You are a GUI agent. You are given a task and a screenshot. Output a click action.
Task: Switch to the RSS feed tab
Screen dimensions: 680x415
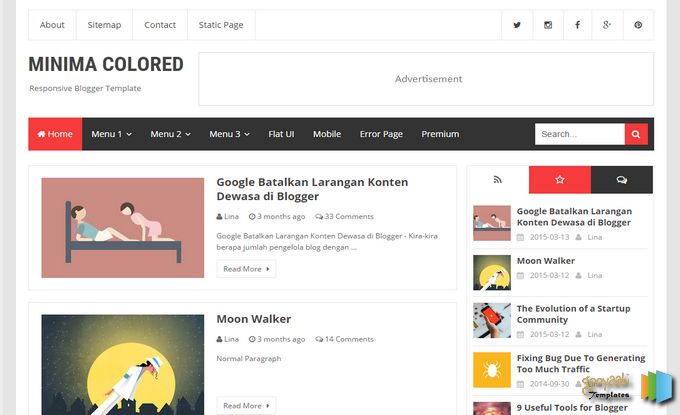(x=498, y=180)
